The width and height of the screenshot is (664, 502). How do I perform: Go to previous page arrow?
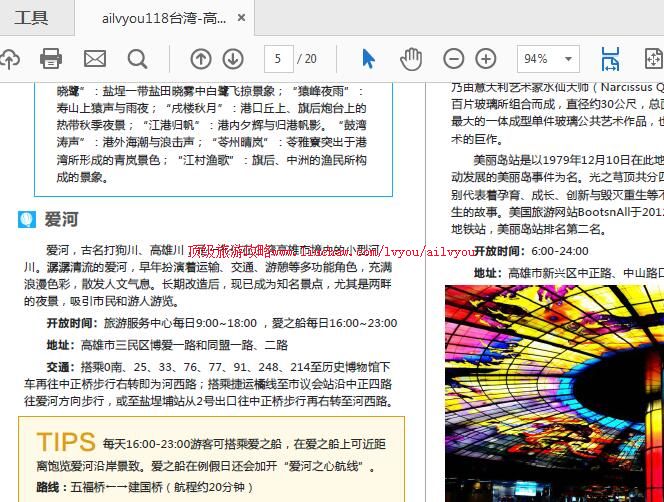[x=201, y=59]
